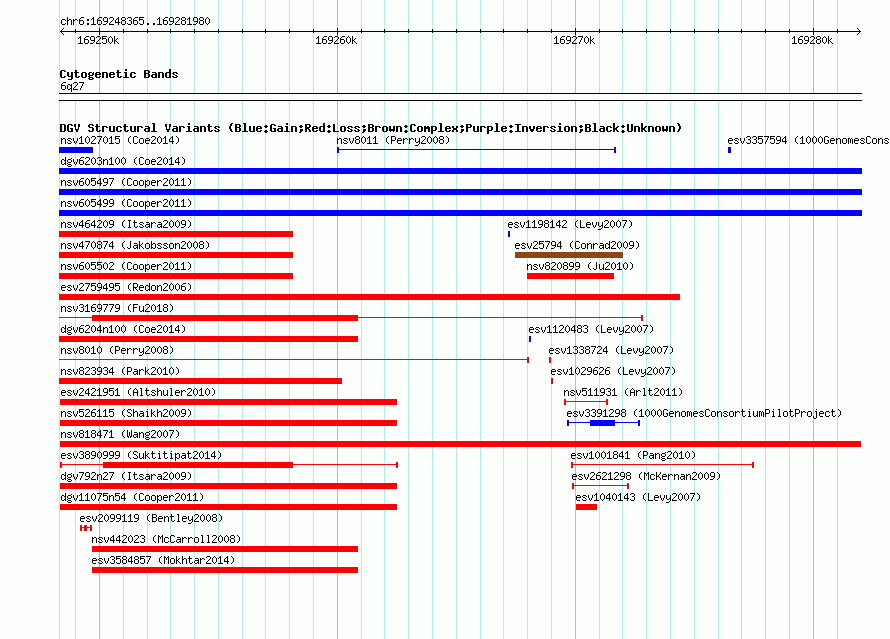Select nsv526115 (Shaikh2009) label
890x639 pixels.
pos(126,413)
